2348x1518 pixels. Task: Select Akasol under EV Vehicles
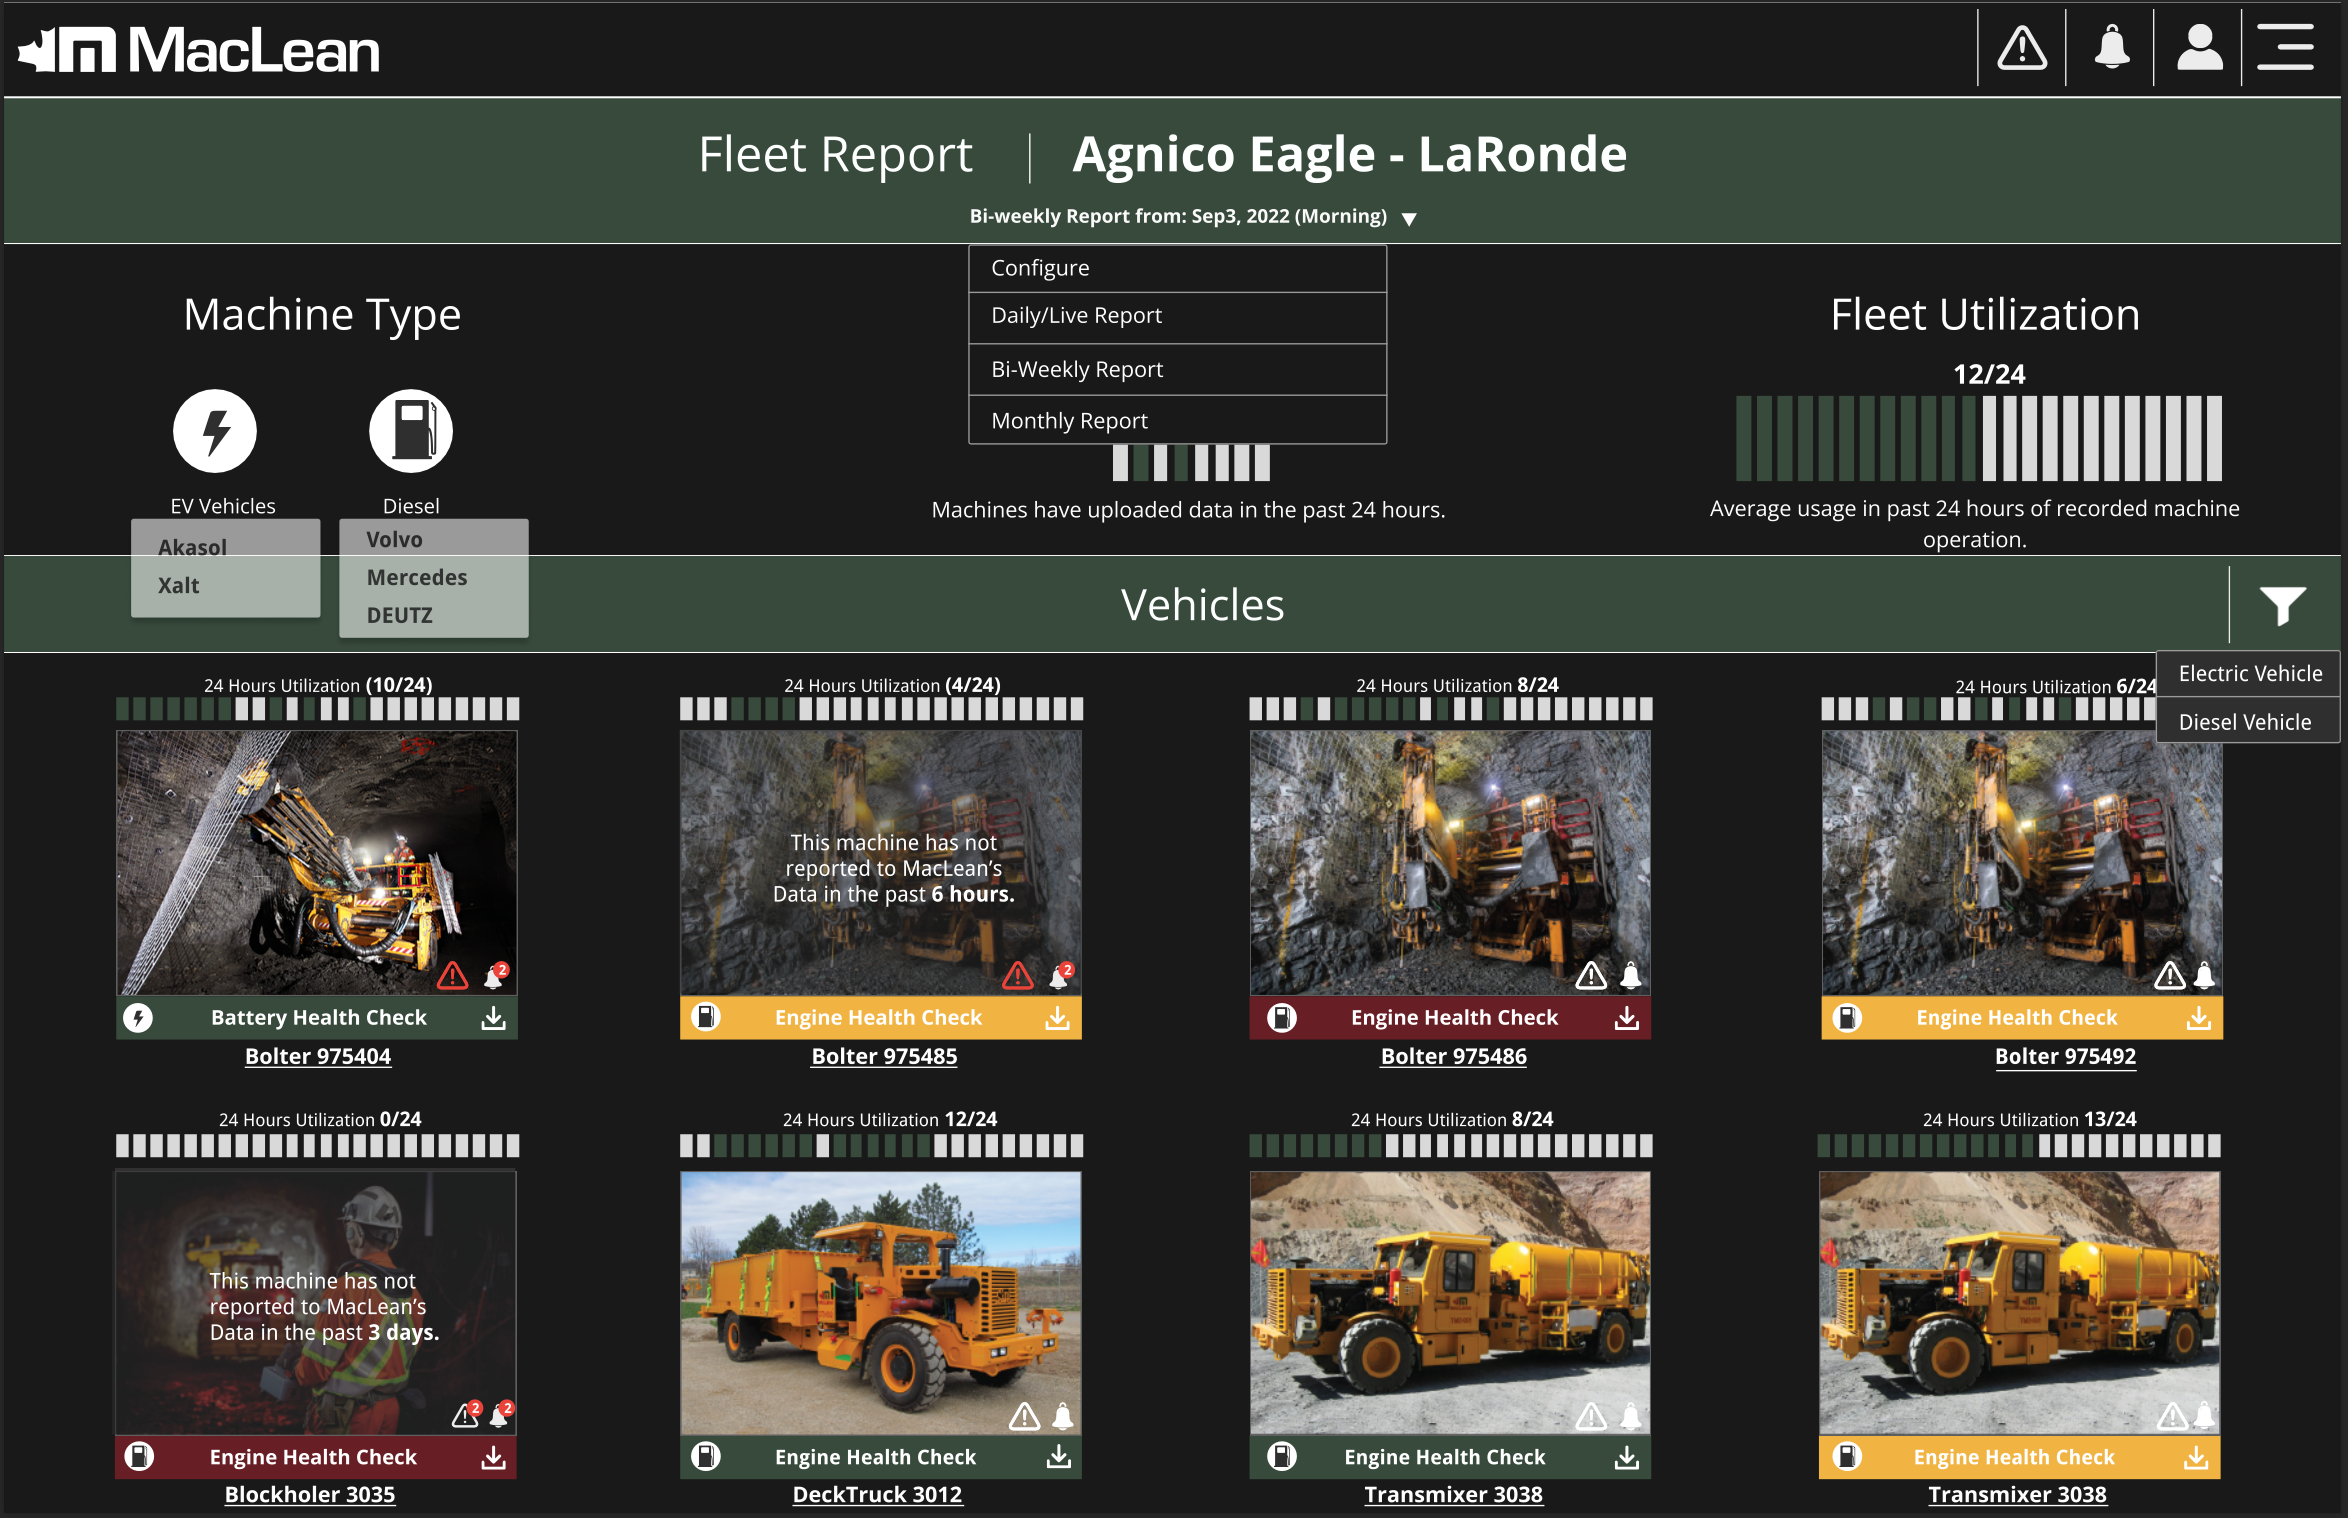point(192,547)
